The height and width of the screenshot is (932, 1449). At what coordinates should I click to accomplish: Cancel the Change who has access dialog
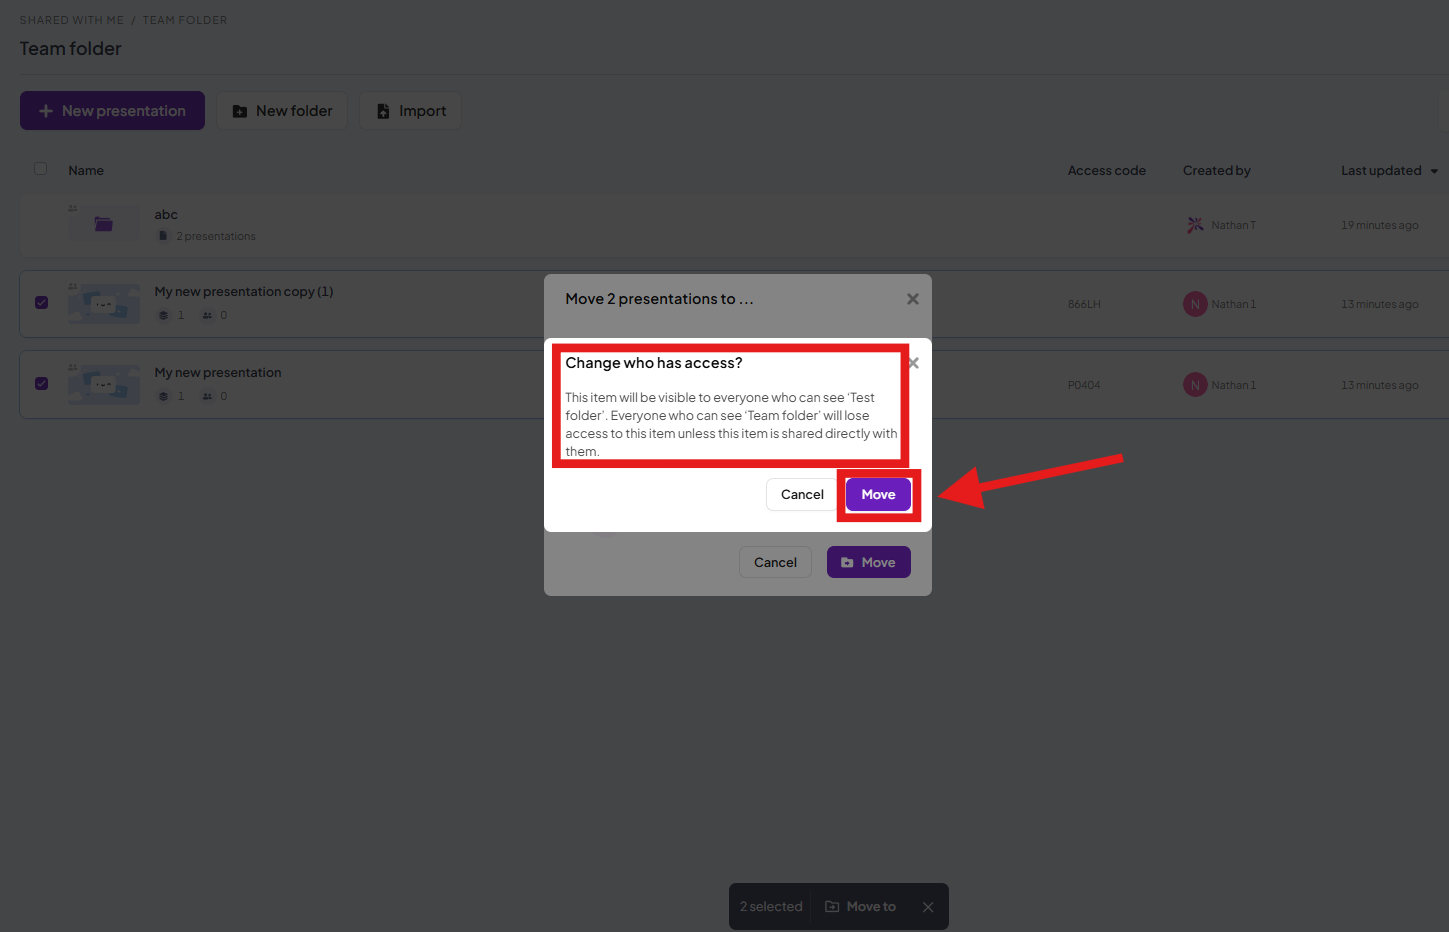pos(802,494)
